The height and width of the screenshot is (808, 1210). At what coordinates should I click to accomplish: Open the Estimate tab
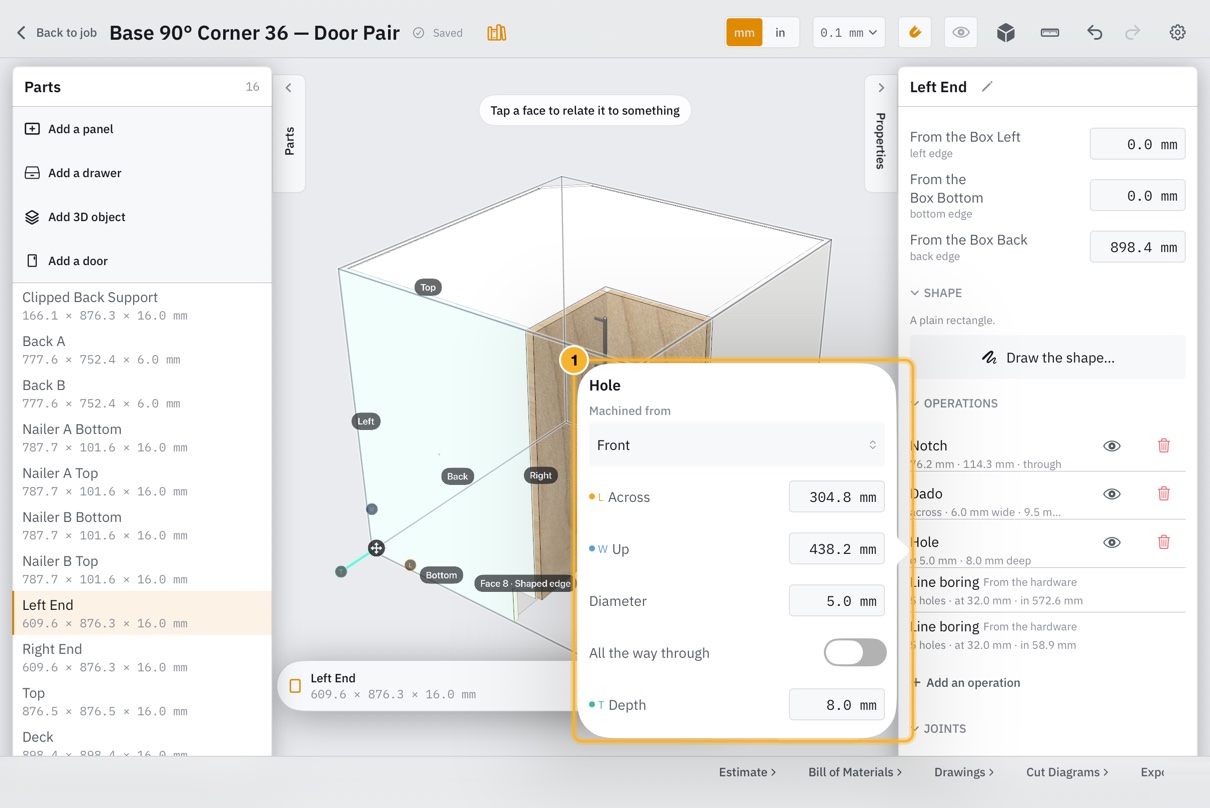(x=747, y=772)
